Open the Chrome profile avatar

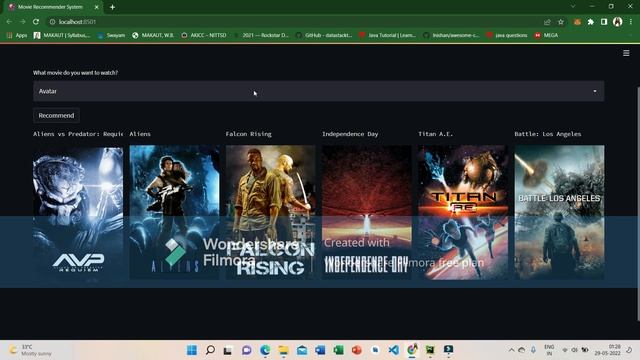[x=618, y=22]
